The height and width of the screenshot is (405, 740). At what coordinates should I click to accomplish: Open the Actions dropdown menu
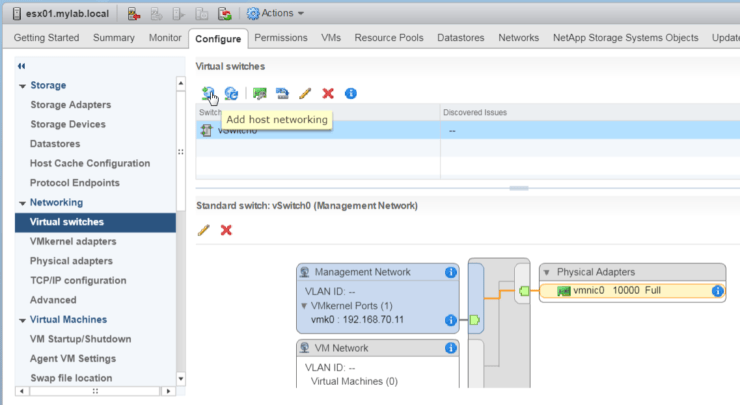click(x=275, y=13)
